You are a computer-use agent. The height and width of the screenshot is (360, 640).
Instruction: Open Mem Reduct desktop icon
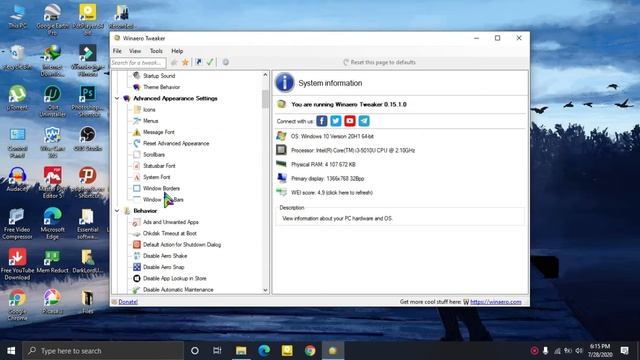(53, 261)
